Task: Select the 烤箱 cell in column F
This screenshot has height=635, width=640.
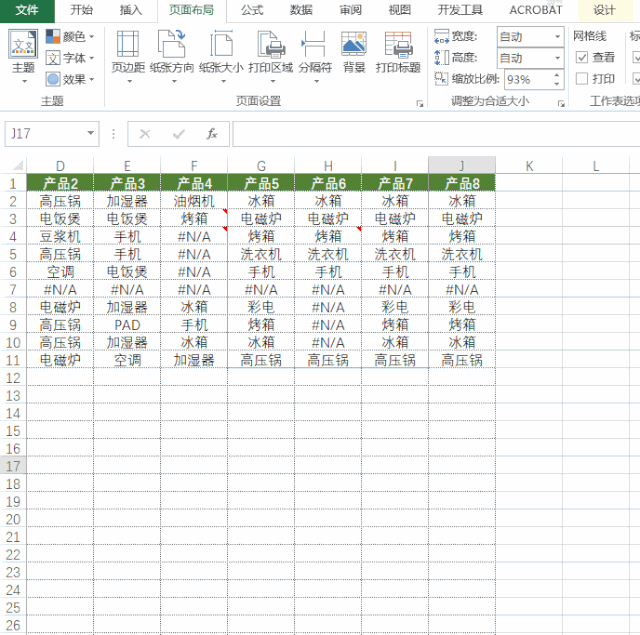Action: tap(194, 219)
